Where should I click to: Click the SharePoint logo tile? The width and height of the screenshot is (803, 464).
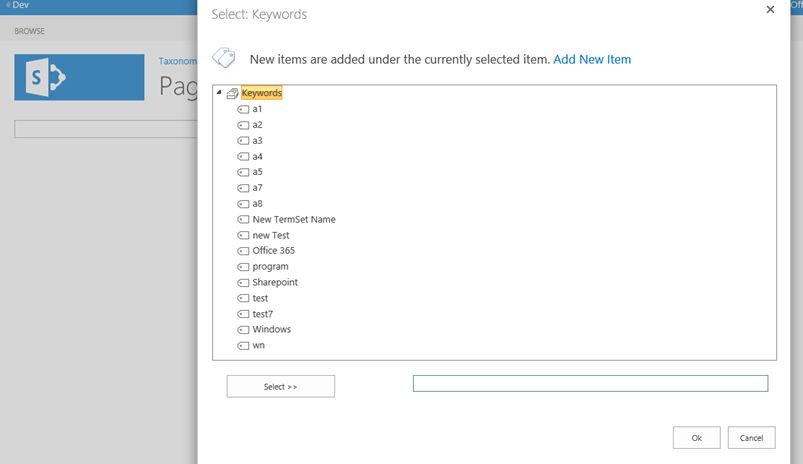[x=79, y=77]
